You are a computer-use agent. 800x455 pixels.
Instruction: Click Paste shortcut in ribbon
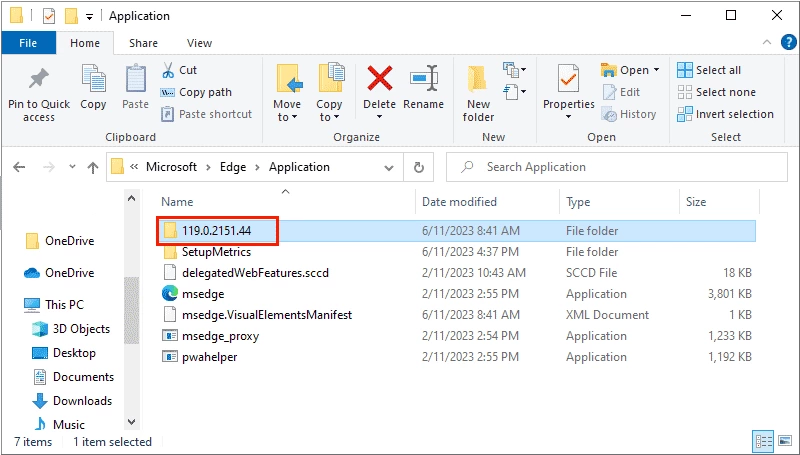click(207, 114)
